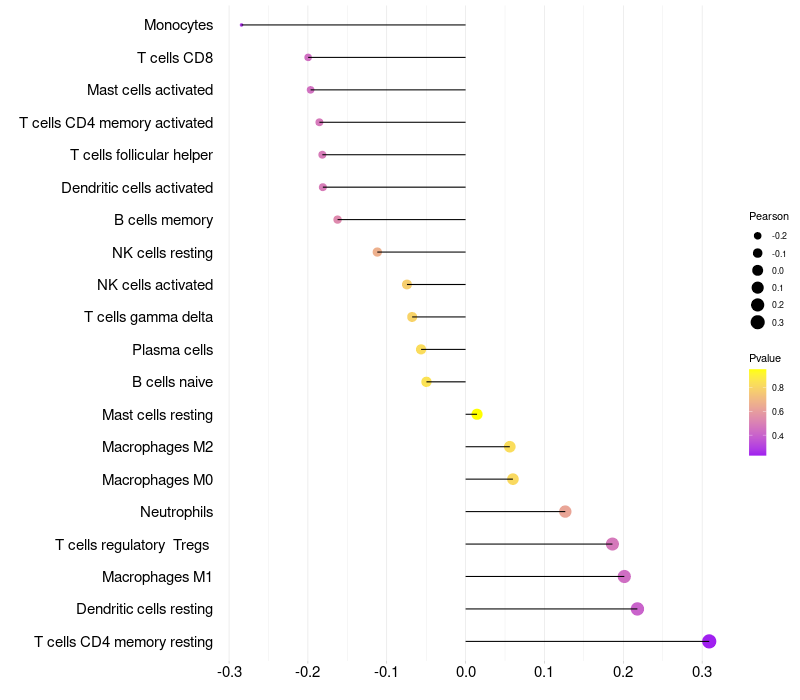
Task: Select the Macrophages M0 data dot
Action: click(x=513, y=479)
